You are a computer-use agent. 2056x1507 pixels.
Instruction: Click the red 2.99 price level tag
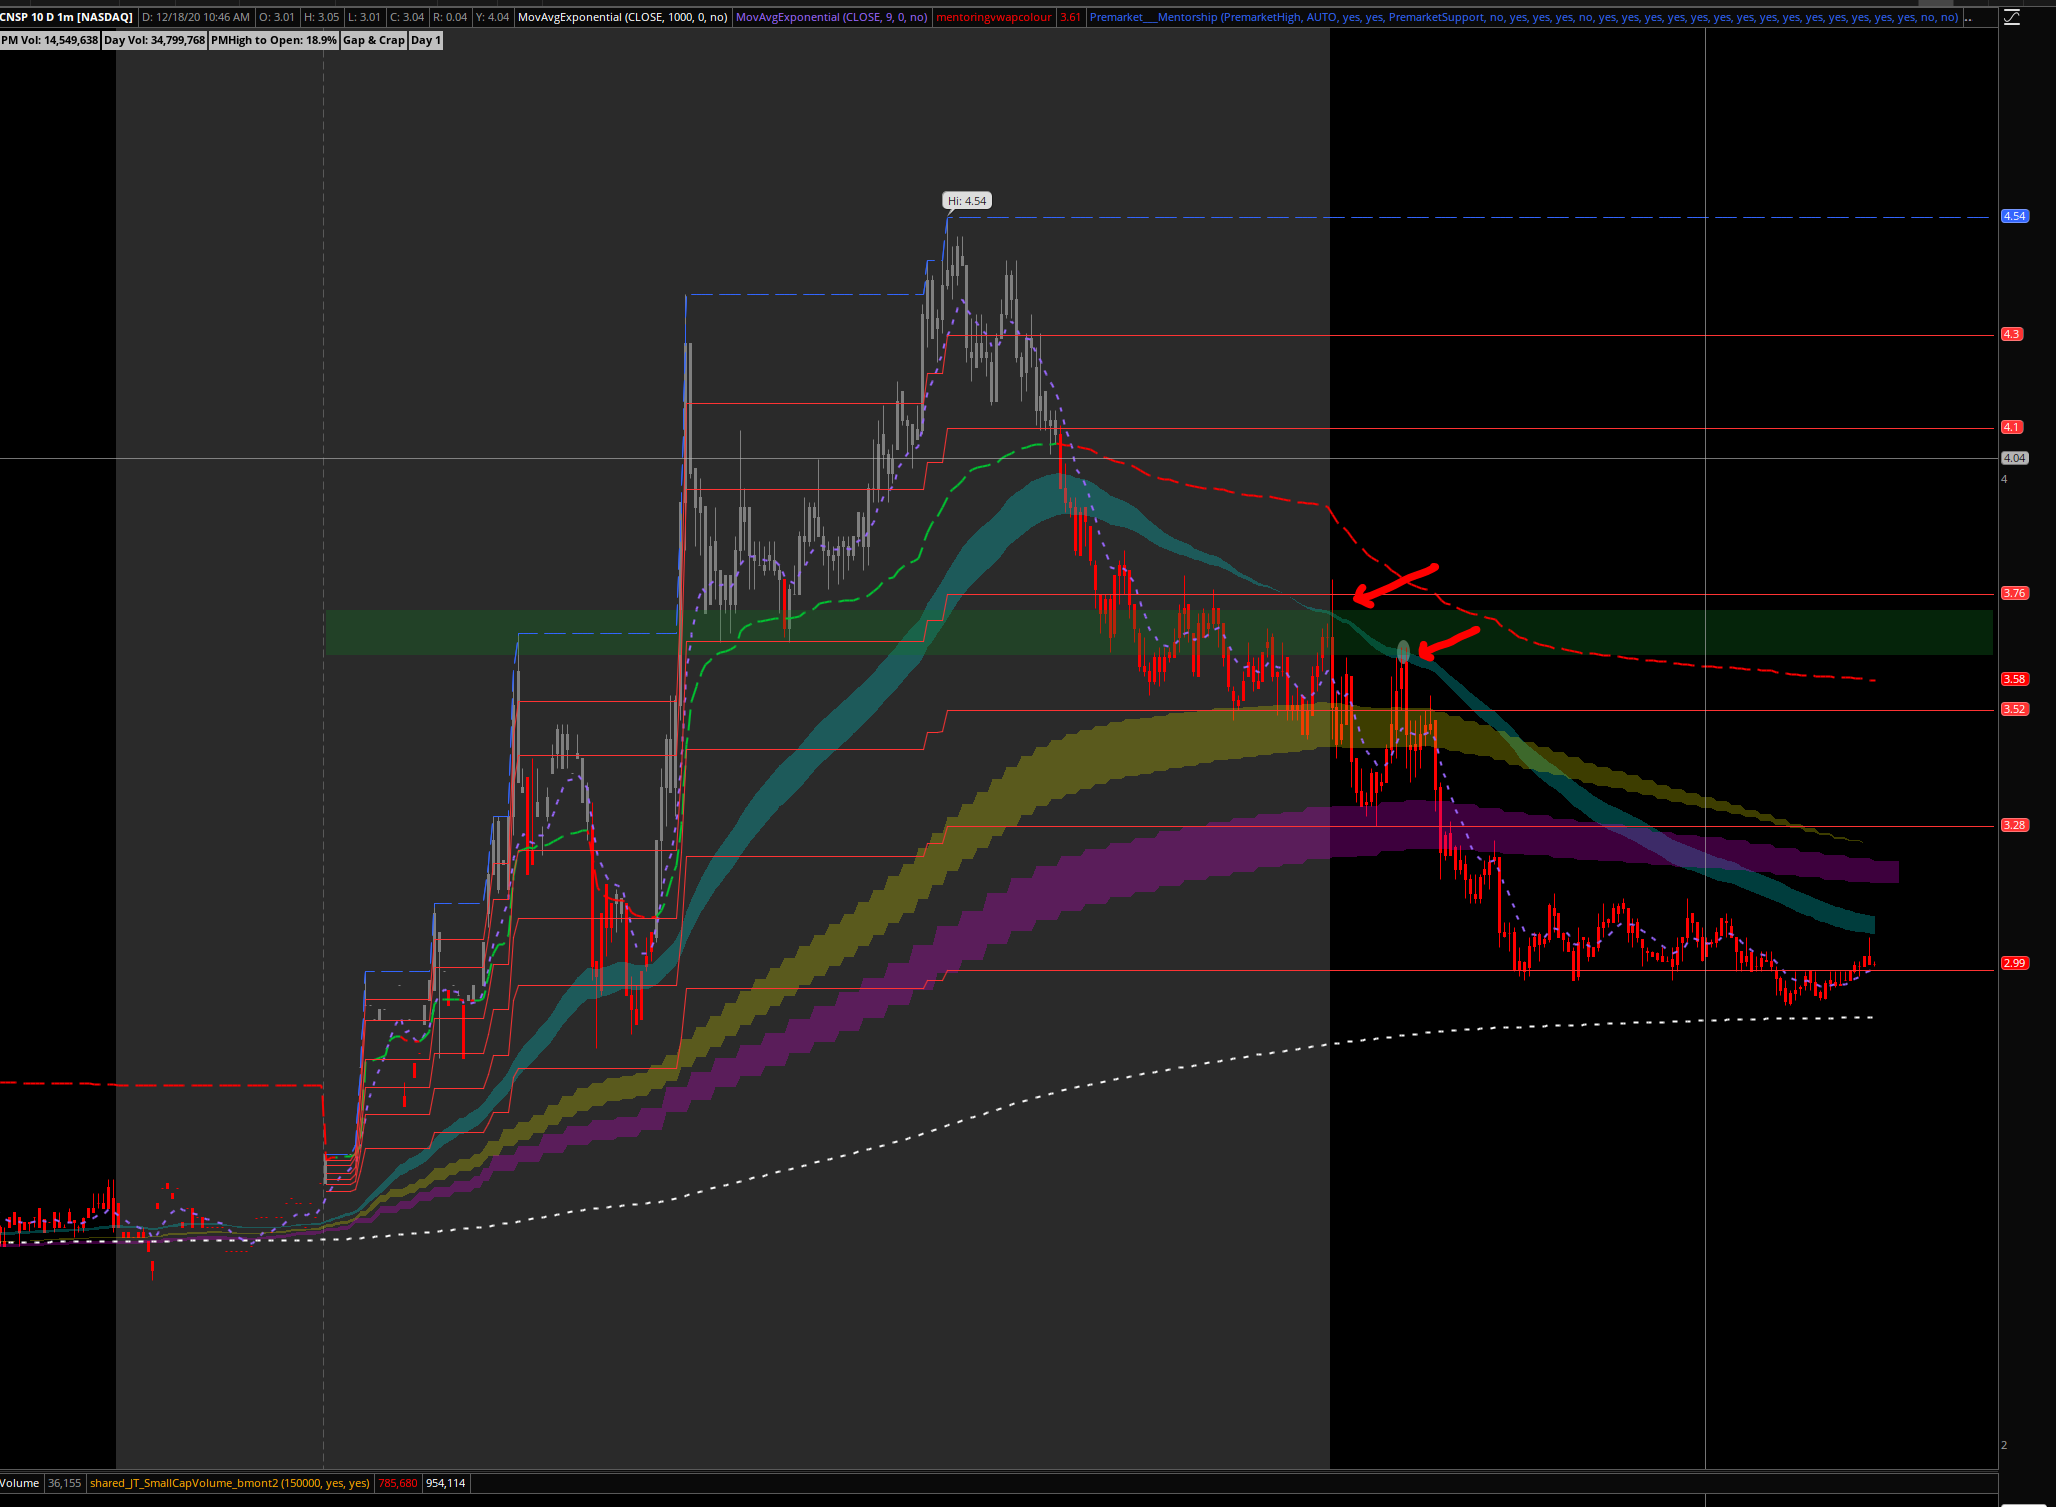click(2013, 963)
